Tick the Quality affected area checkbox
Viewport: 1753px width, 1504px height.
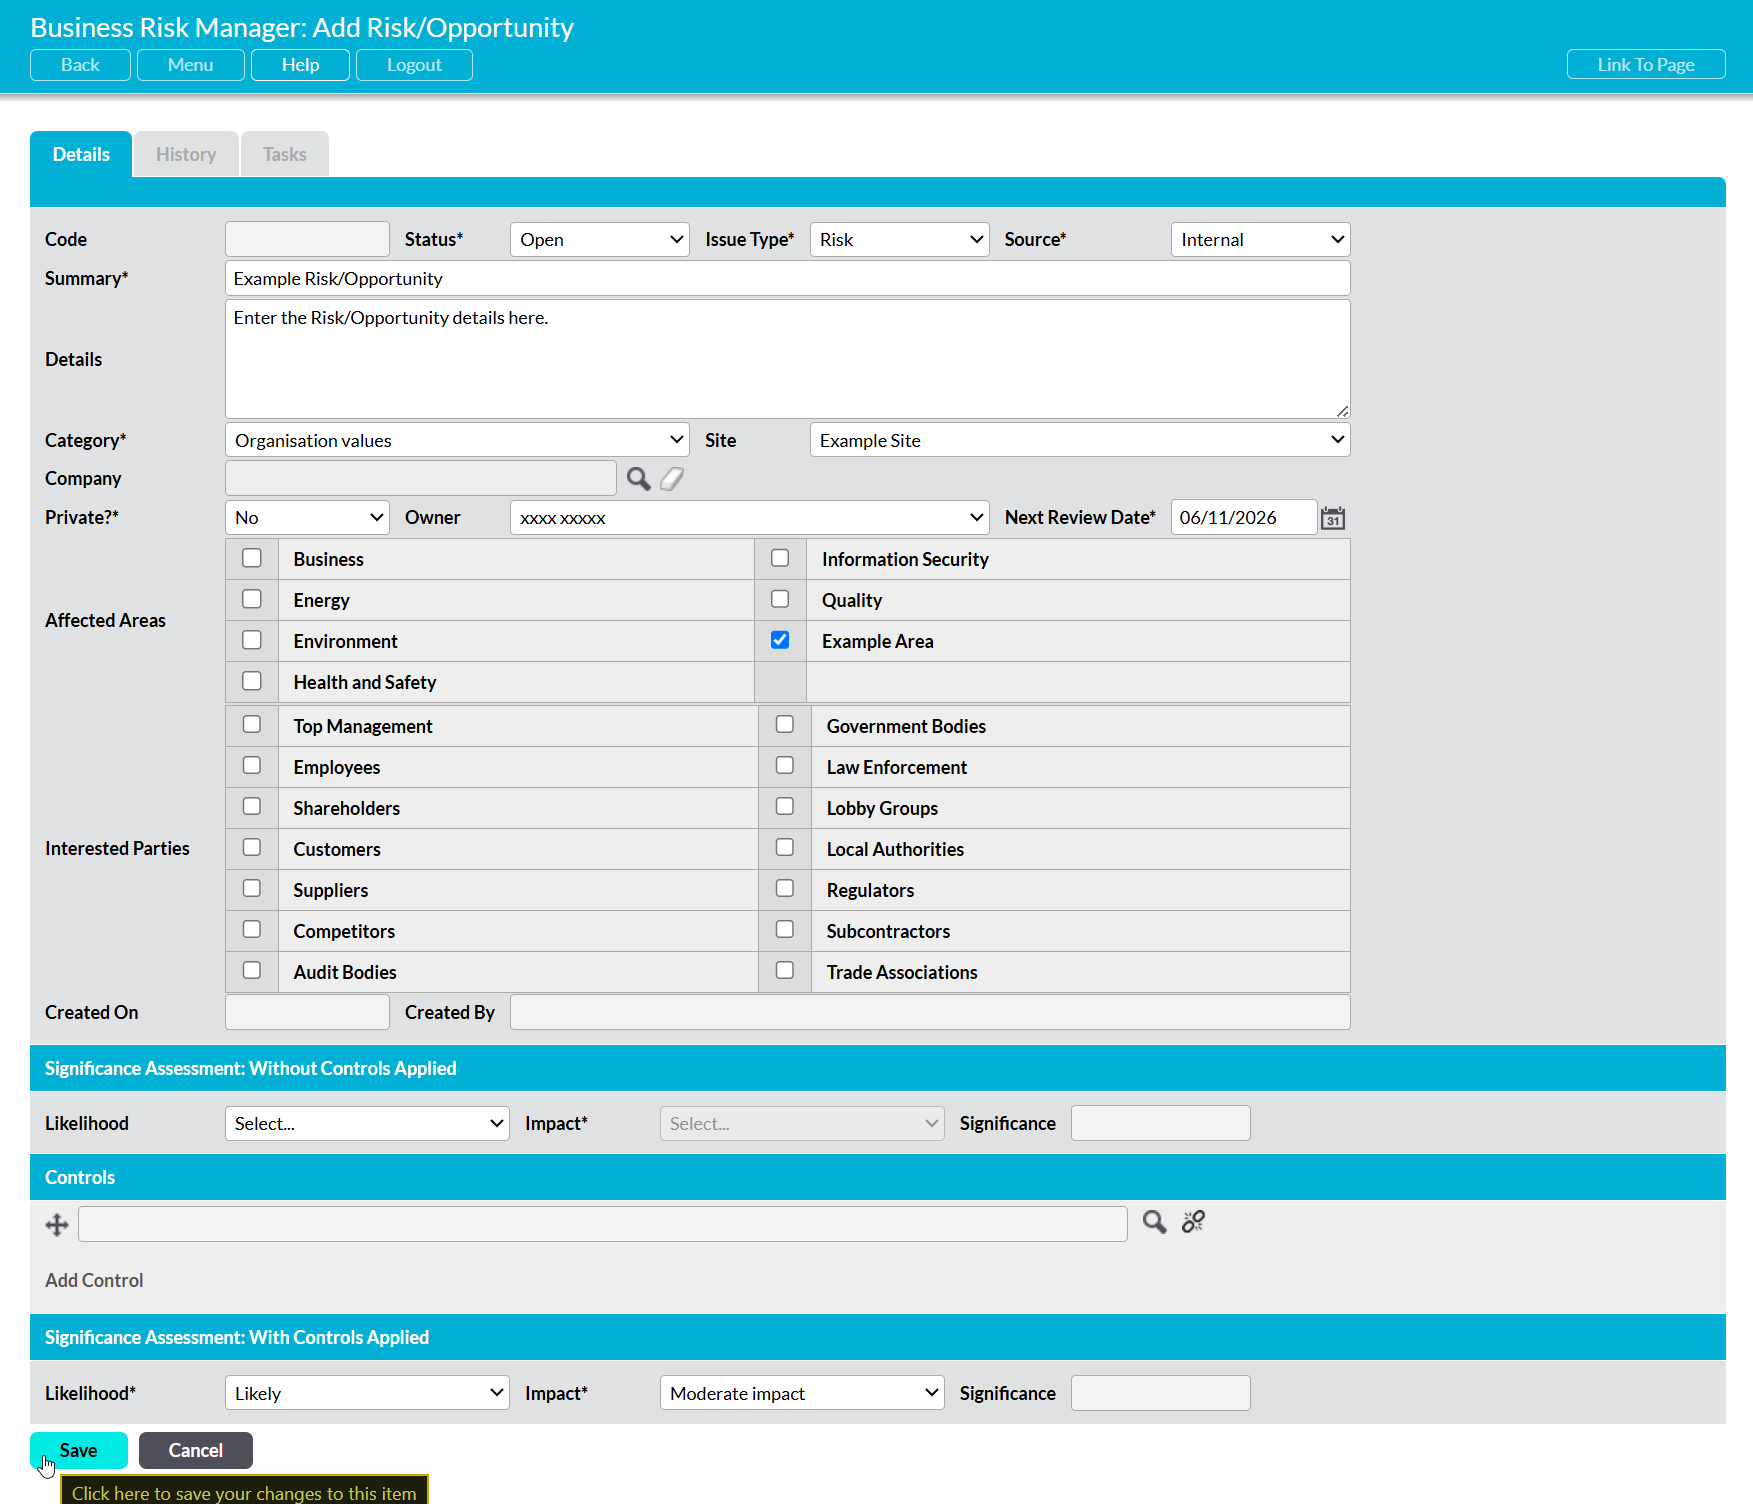[x=780, y=599]
